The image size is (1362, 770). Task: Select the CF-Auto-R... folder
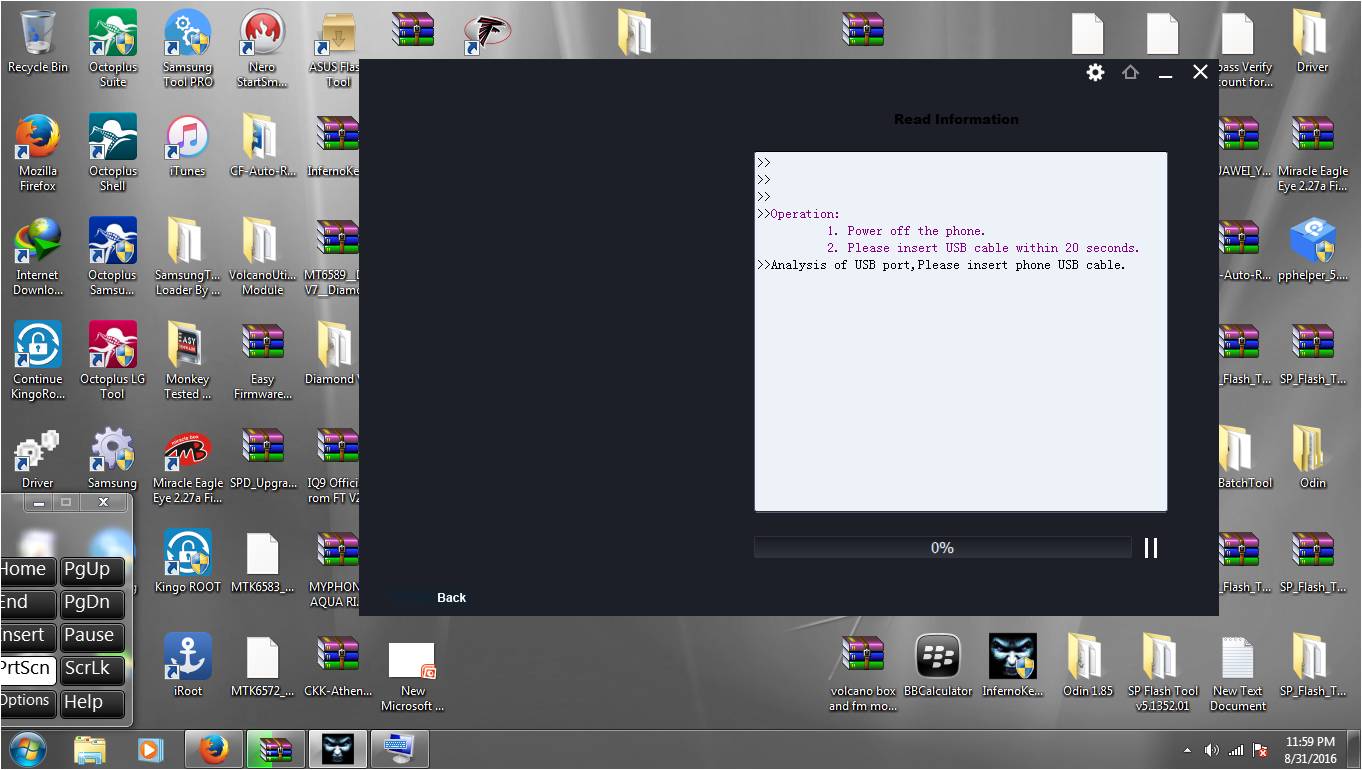(262, 146)
